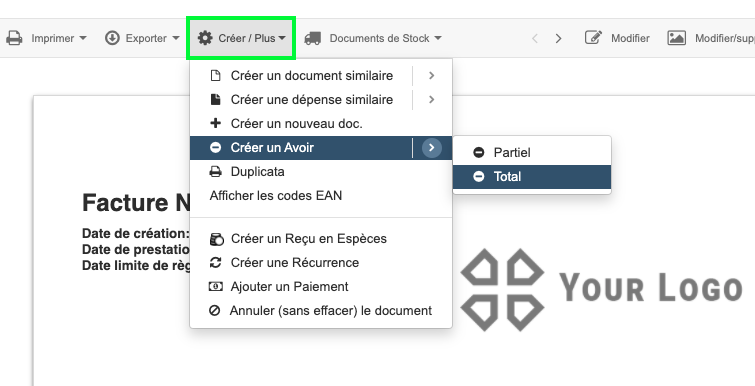Screen dimensions: 755x386
Task: Select Créer un document similaire
Action: tap(312, 76)
